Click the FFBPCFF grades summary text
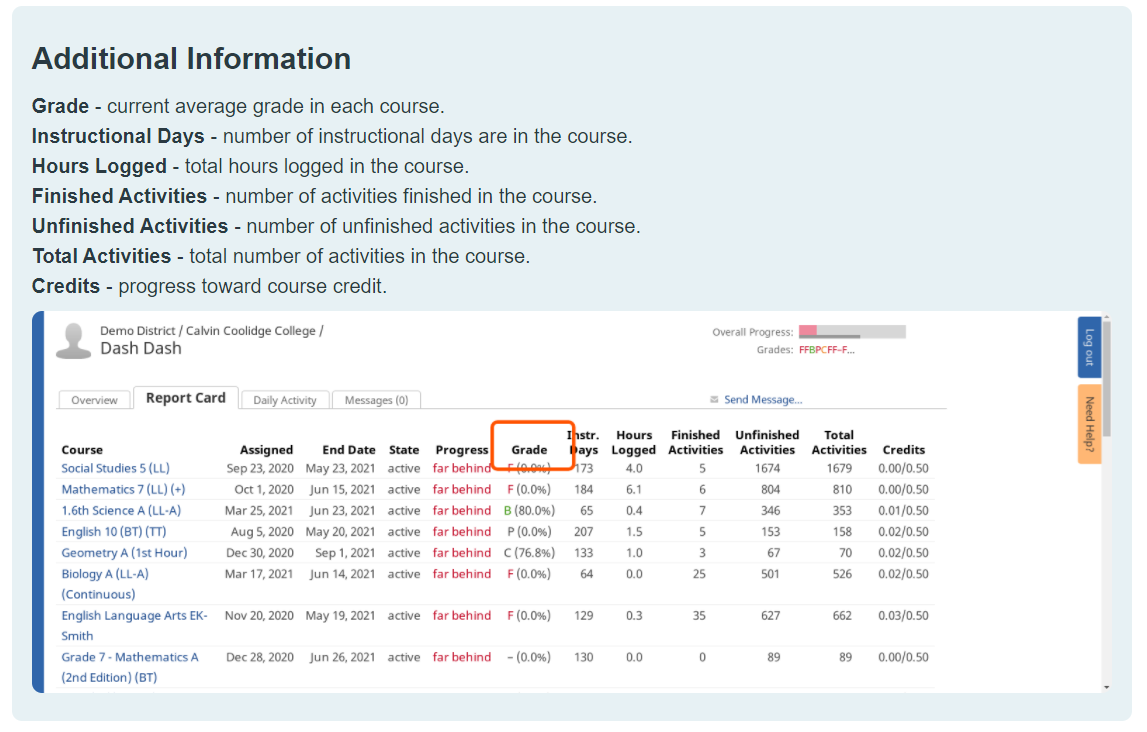This screenshot has height=732, width=1147. click(829, 351)
